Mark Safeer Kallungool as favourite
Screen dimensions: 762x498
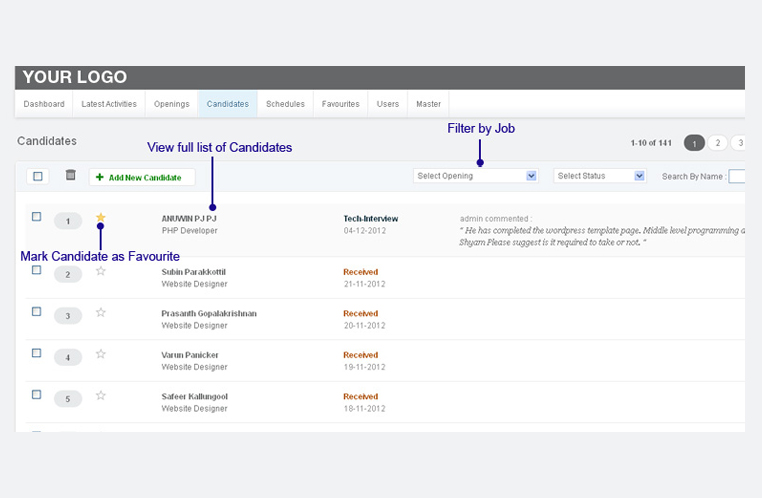pos(100,396)
